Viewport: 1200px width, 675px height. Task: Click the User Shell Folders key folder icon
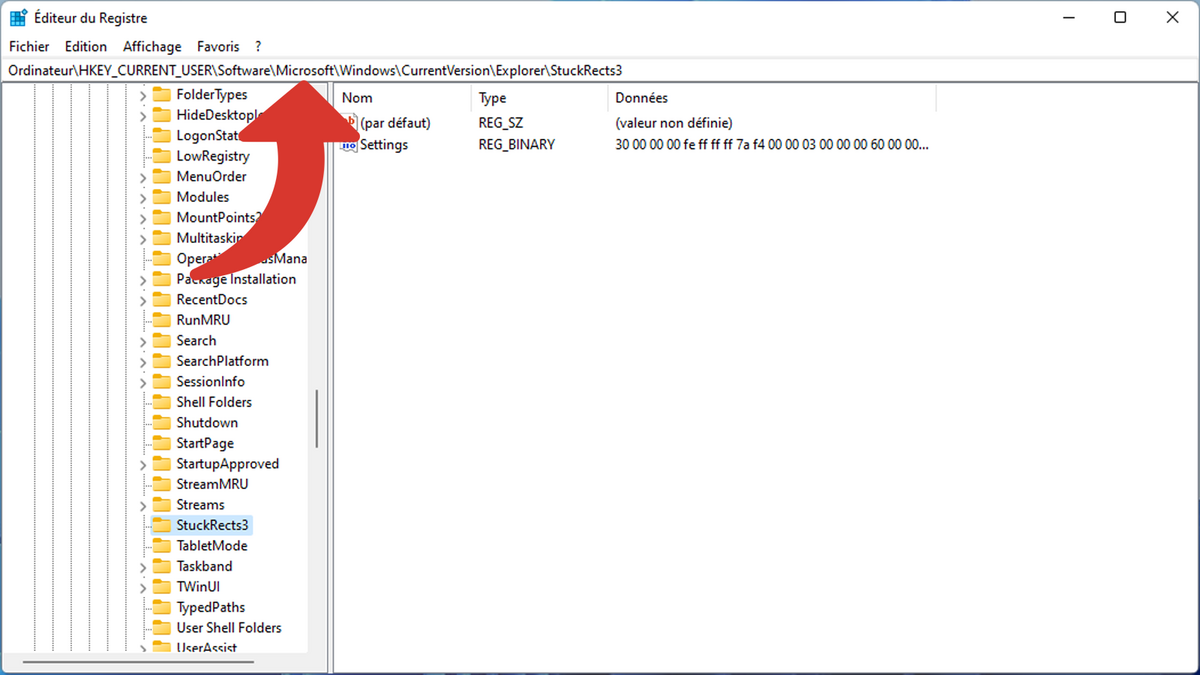pyautogui.click(x=161, y=628)
